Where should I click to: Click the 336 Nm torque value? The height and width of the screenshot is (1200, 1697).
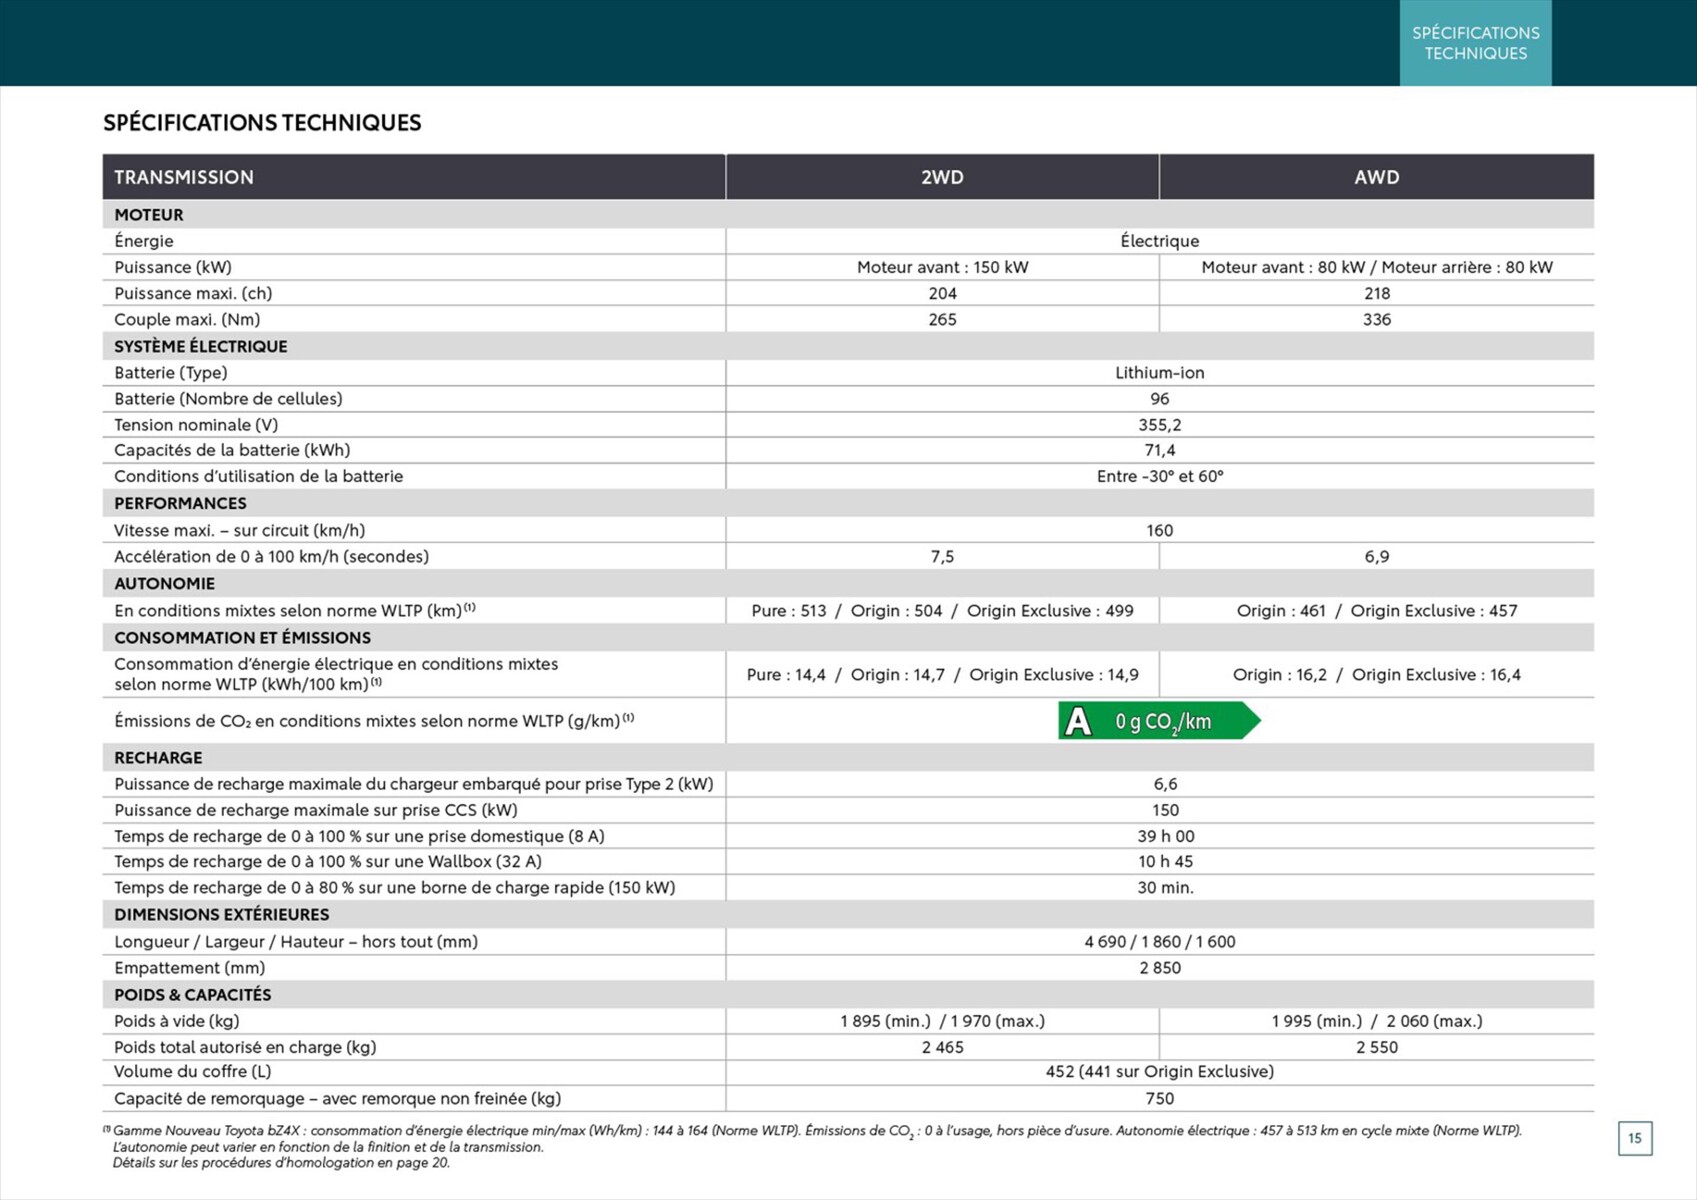point(1377,319)
